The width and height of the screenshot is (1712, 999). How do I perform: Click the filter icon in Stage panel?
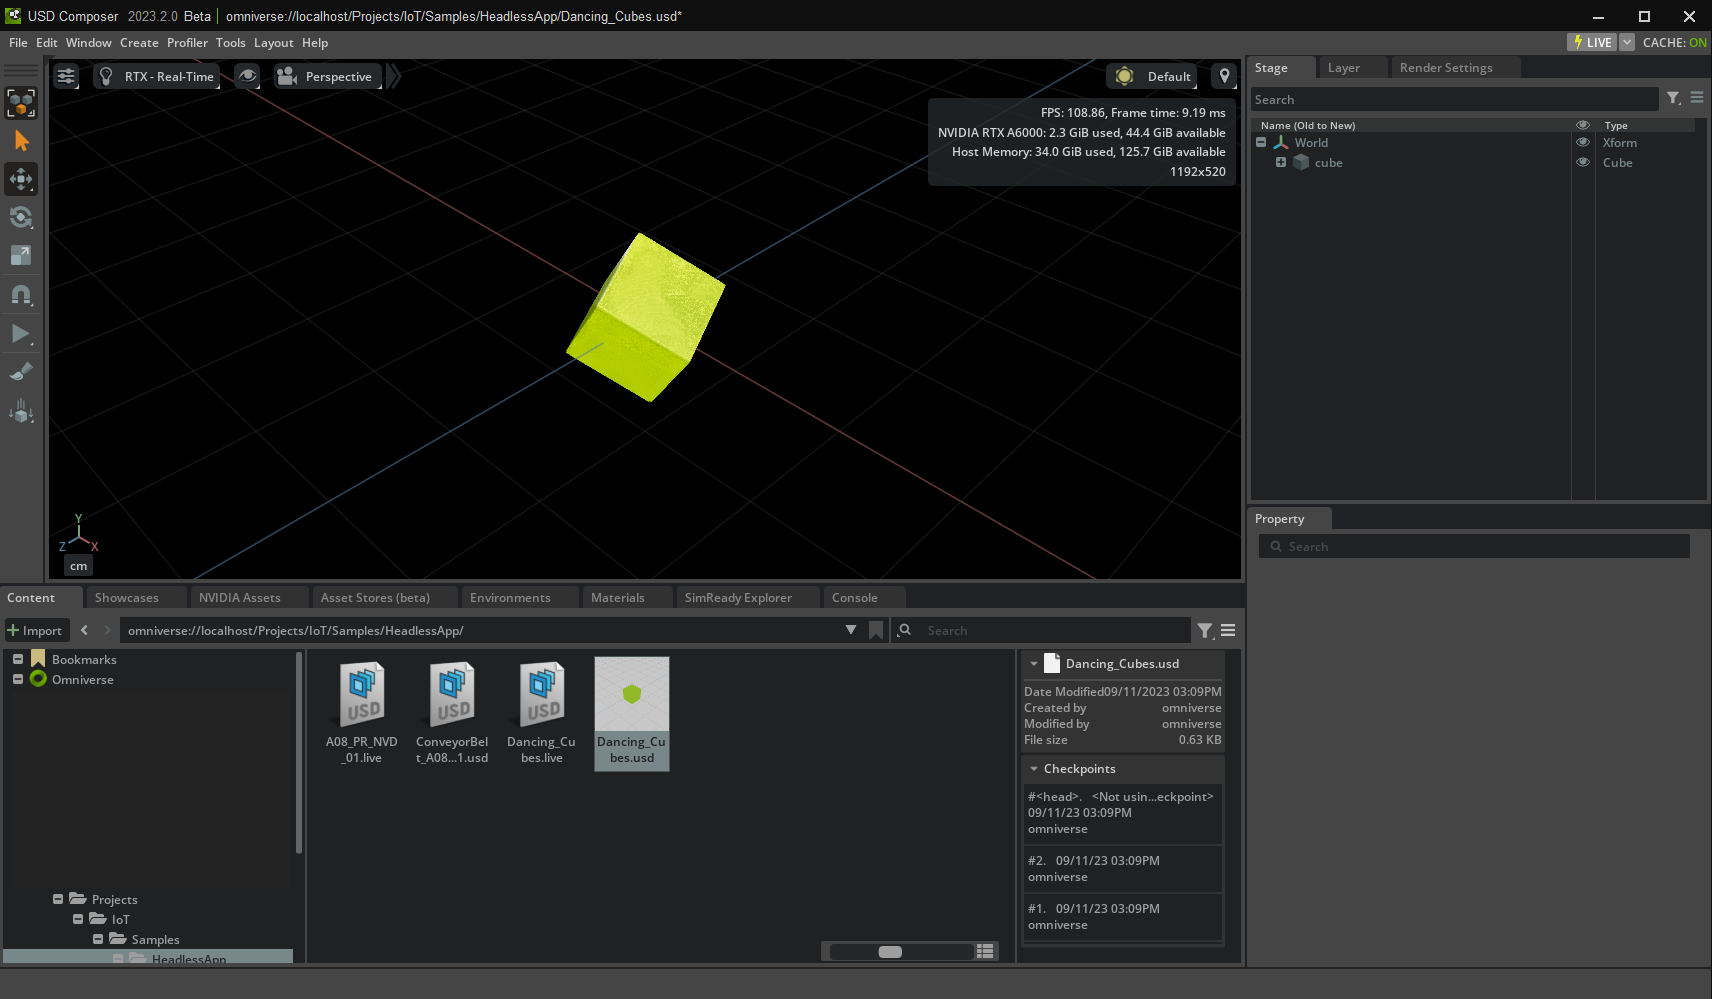(x=1673, y=98)
